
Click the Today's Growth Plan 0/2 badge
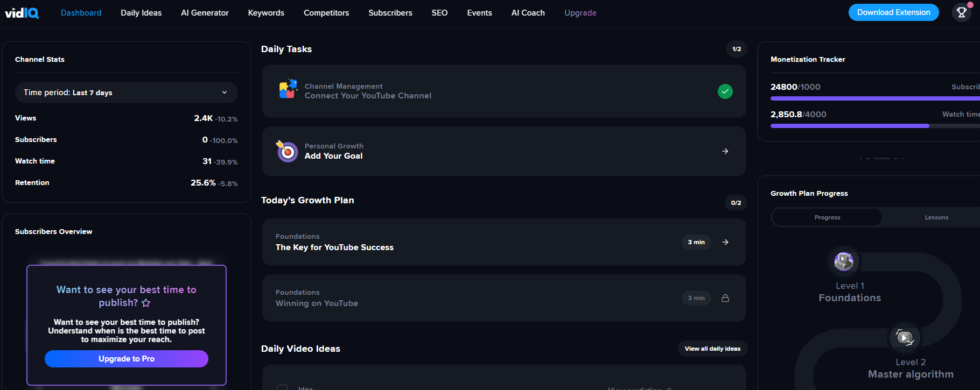[x=736, y=202]
